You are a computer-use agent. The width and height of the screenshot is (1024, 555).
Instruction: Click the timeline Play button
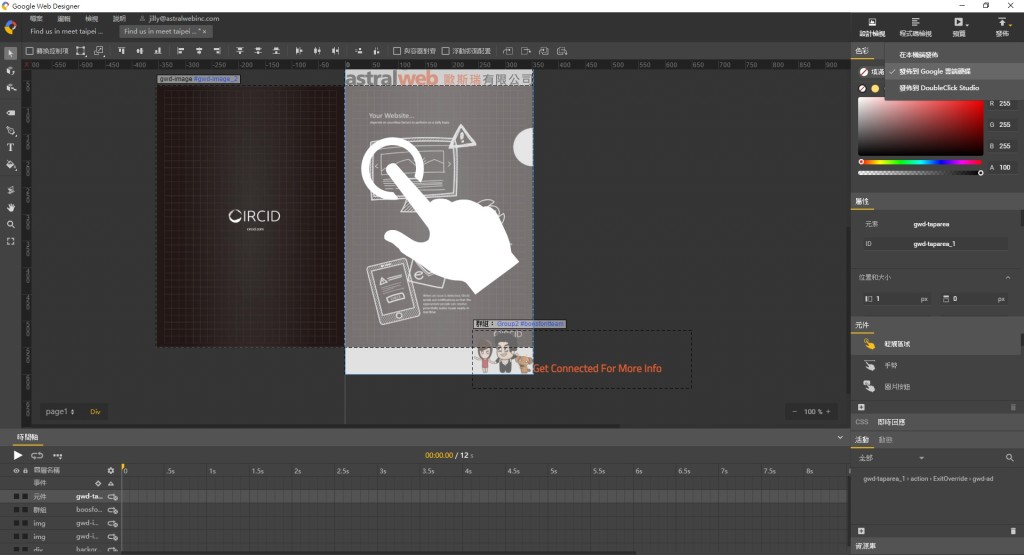coord(17,455)
